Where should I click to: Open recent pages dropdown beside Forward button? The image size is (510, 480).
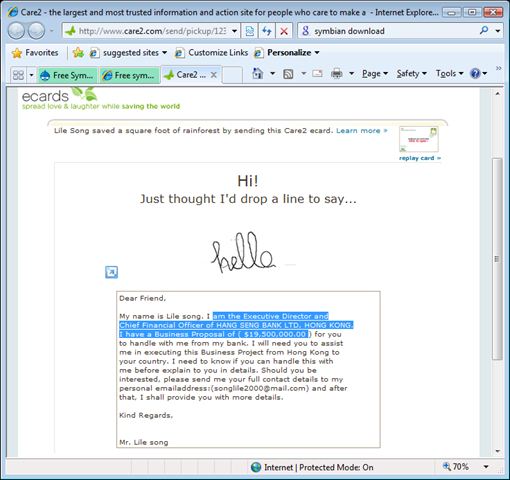point(52,31)
